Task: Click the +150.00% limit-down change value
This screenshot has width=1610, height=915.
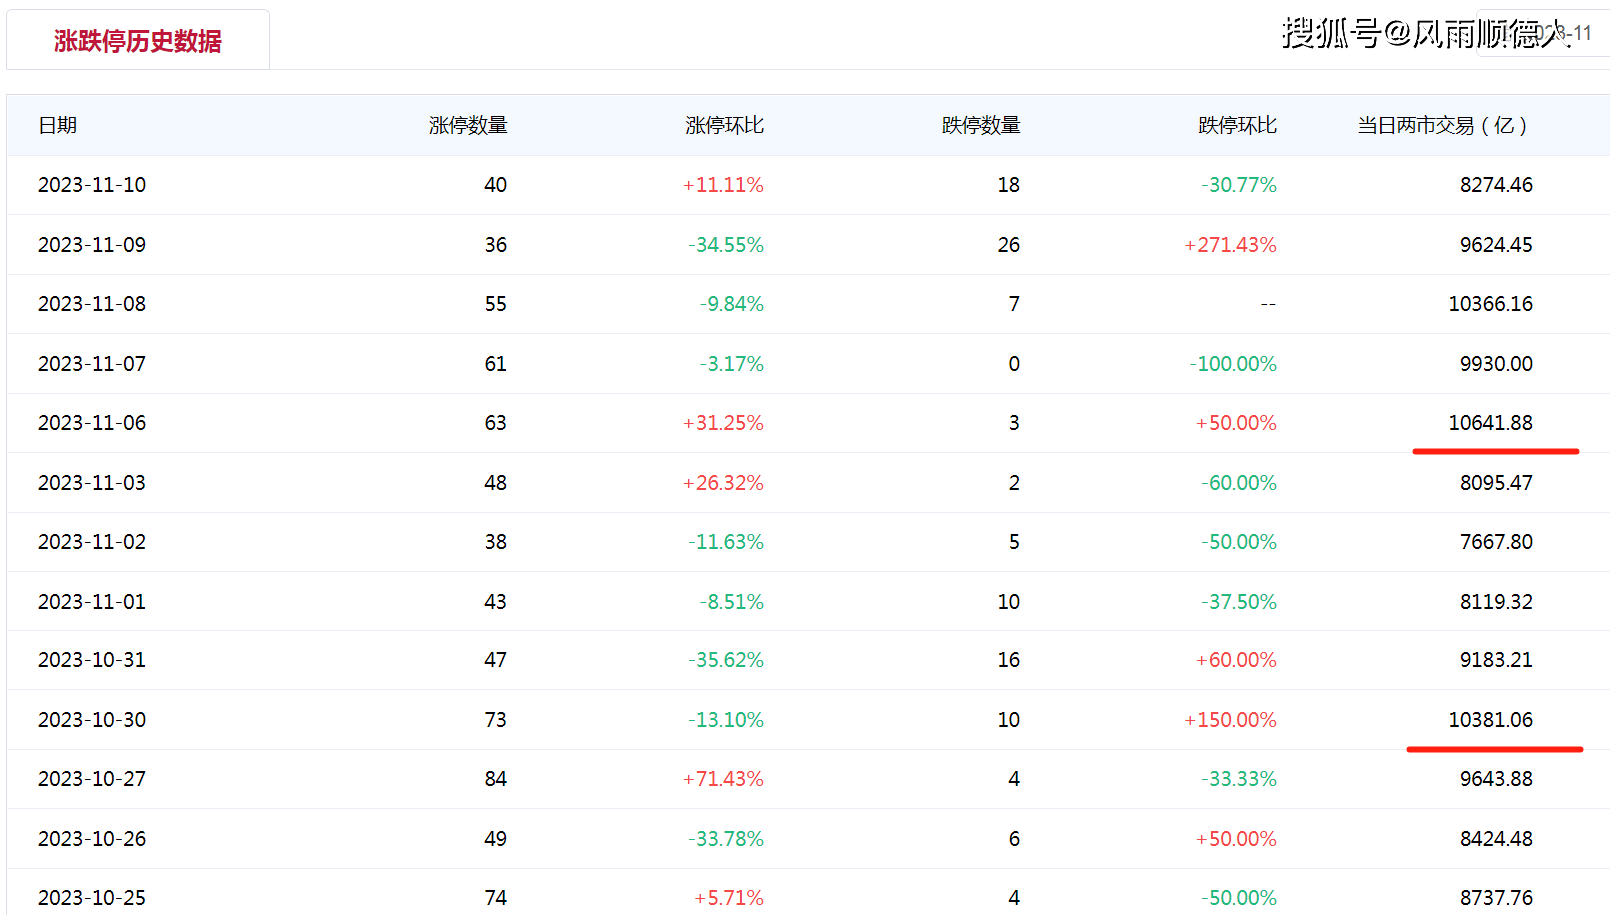Action: pos(1230,720)
